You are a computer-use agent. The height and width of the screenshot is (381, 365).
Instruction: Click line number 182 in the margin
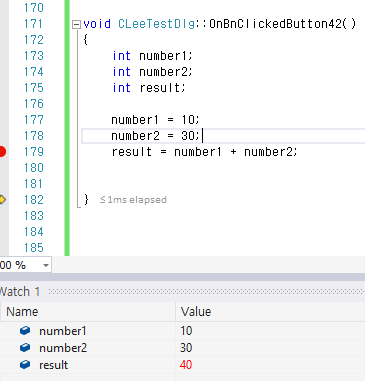click(34, 200)
